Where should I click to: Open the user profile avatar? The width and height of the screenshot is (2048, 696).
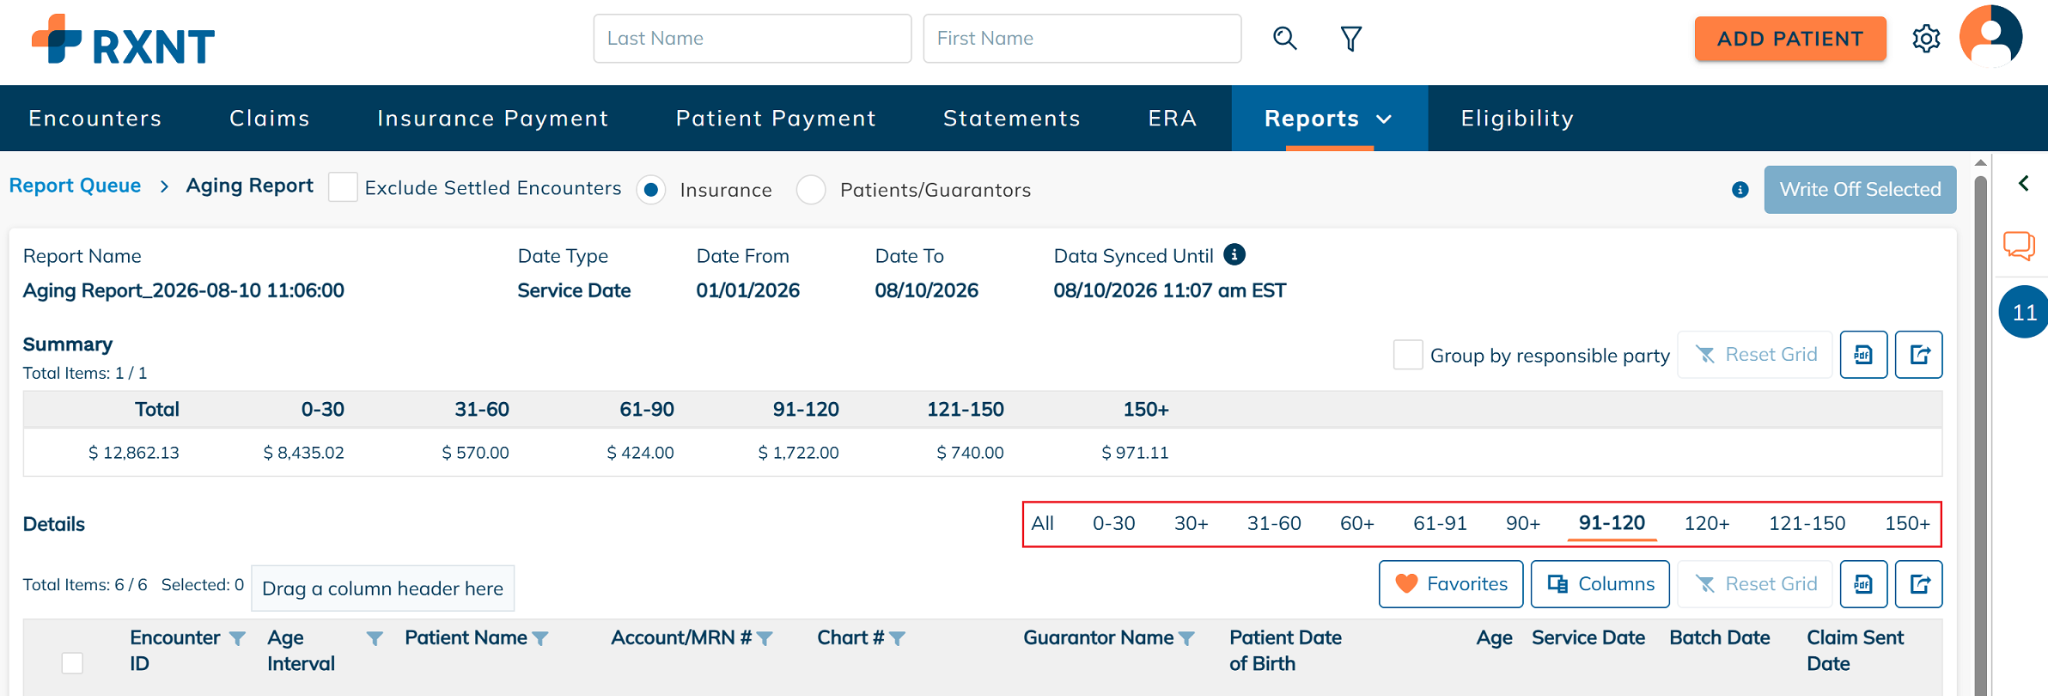click(1991, 36)
